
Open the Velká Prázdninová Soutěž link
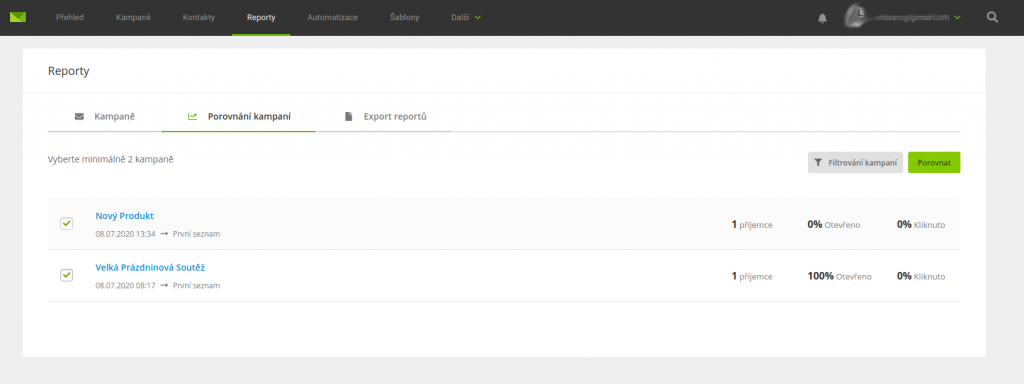point(150,268)
